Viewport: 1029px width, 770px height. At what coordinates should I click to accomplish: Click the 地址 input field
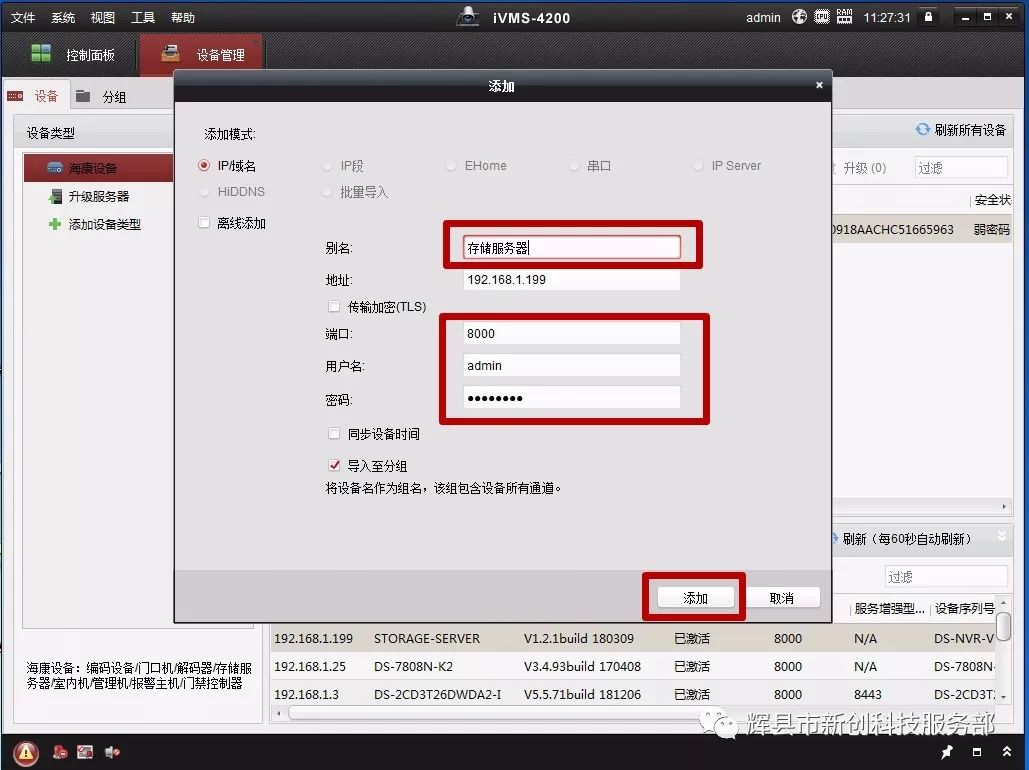click(x=572, y=280)
